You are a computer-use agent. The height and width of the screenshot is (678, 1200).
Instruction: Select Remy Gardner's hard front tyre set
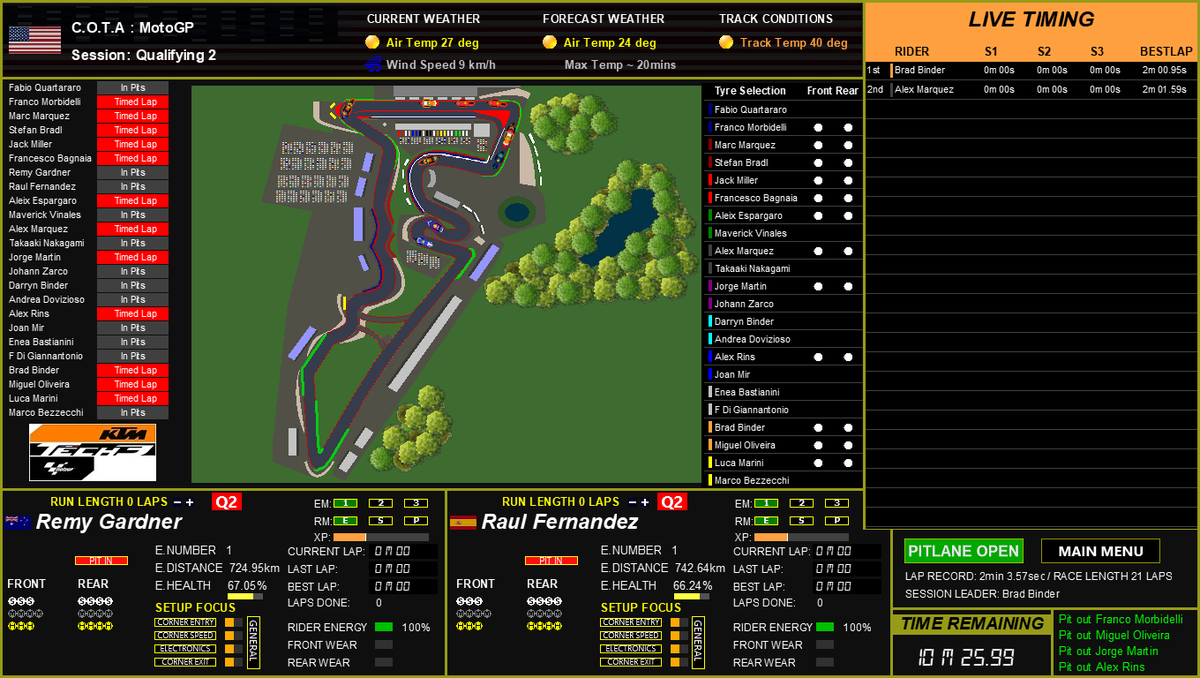21,626
